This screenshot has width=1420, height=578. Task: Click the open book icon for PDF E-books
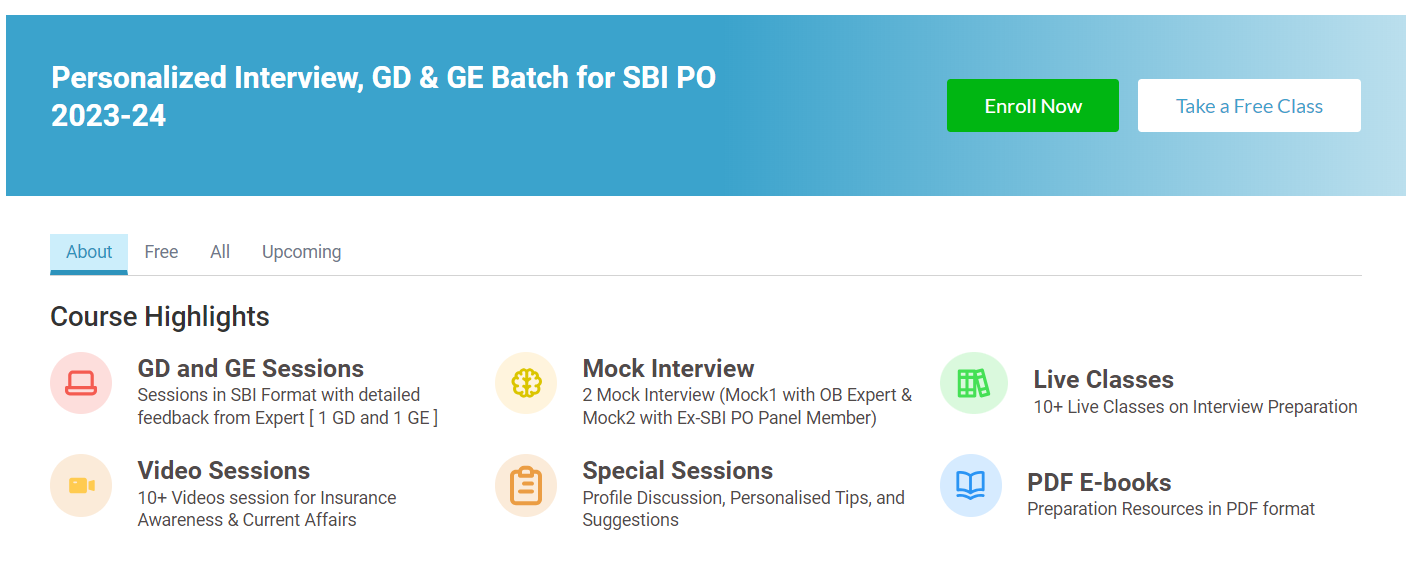[x=970, y=486]
